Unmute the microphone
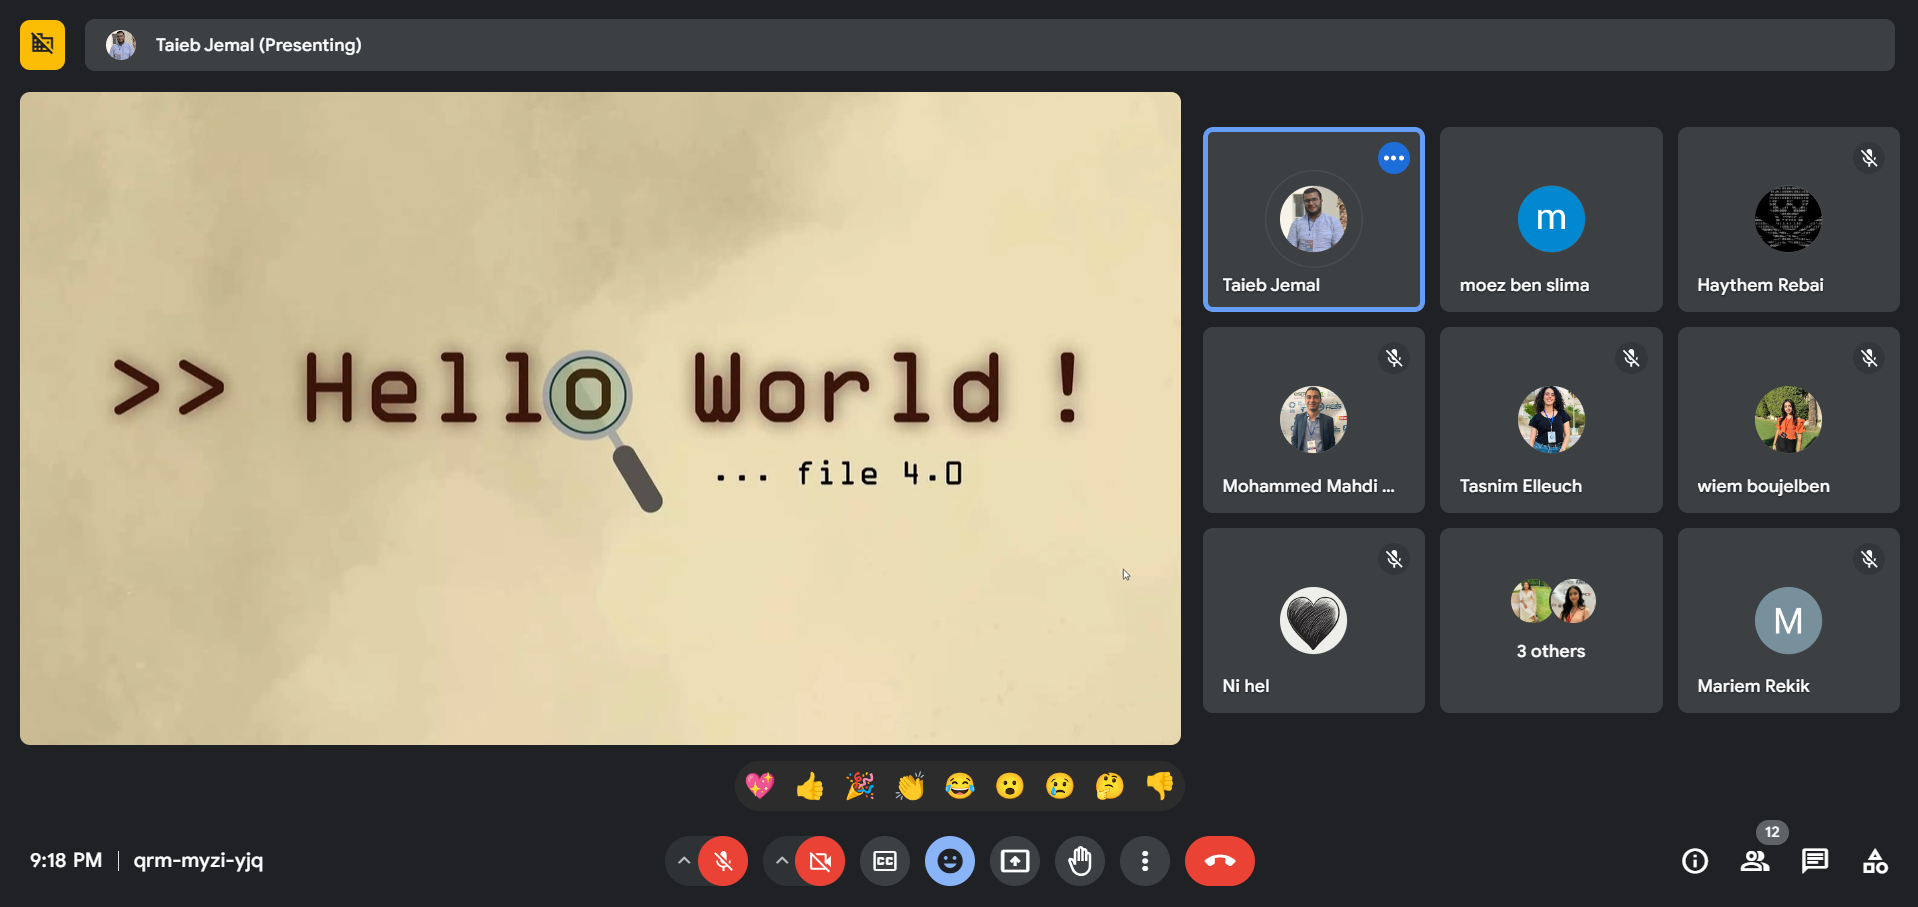The width and height of the screenshot is (1918, 907). 723,861
